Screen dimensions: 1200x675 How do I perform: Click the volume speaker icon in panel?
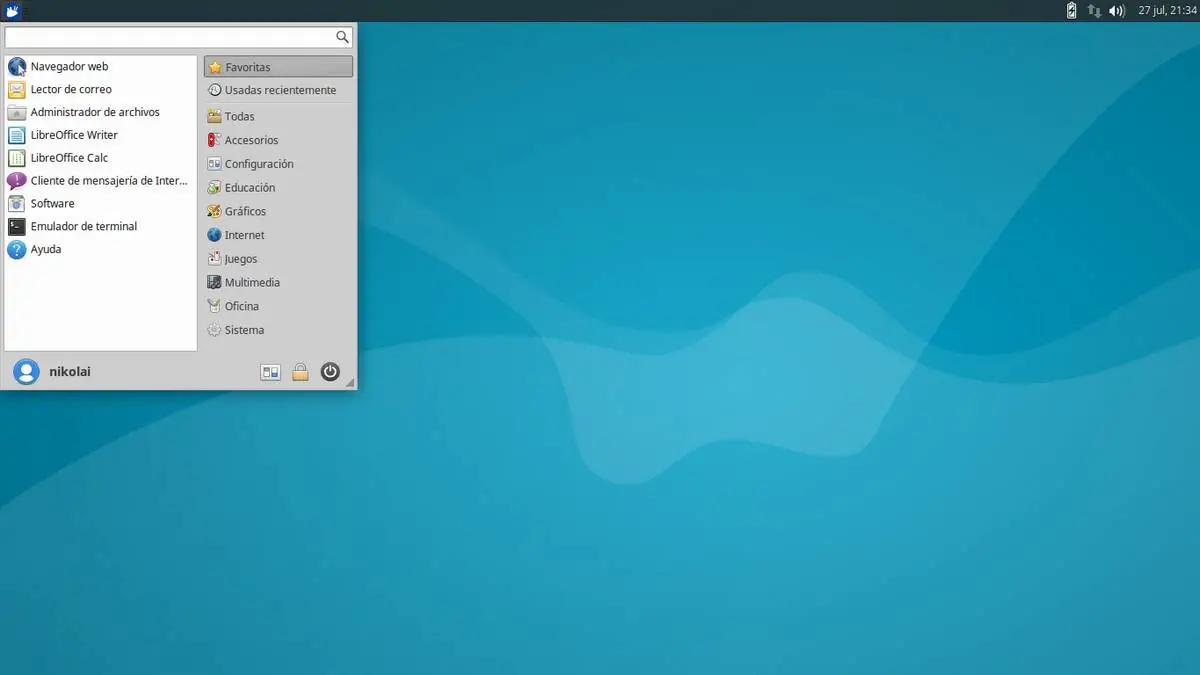pos(1117,11)
